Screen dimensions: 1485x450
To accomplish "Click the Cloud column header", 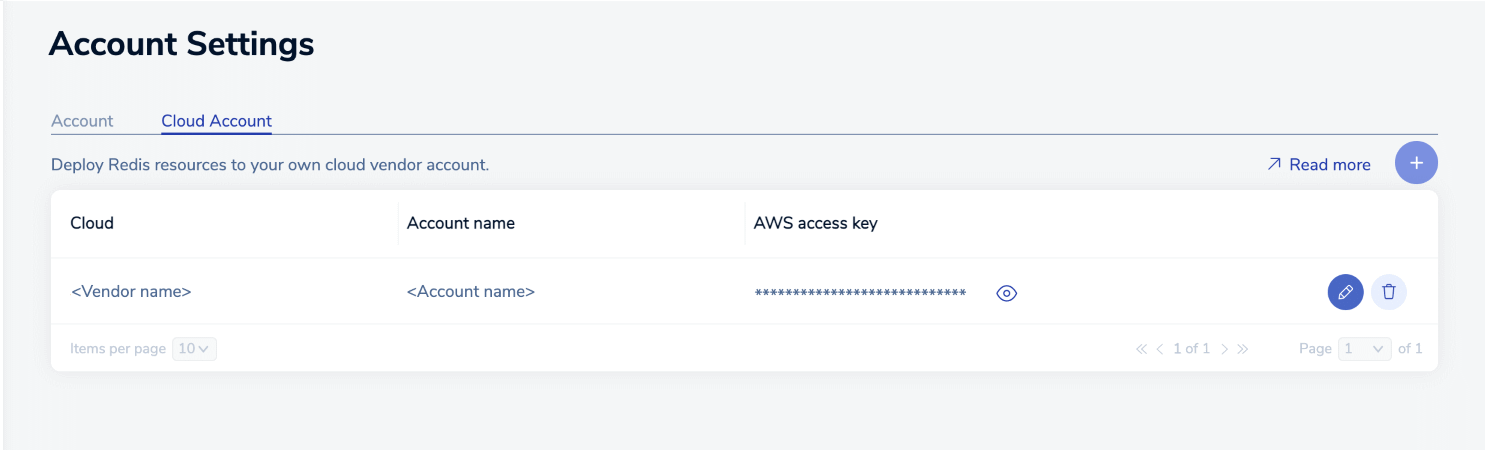I will (x=92, y=223).
